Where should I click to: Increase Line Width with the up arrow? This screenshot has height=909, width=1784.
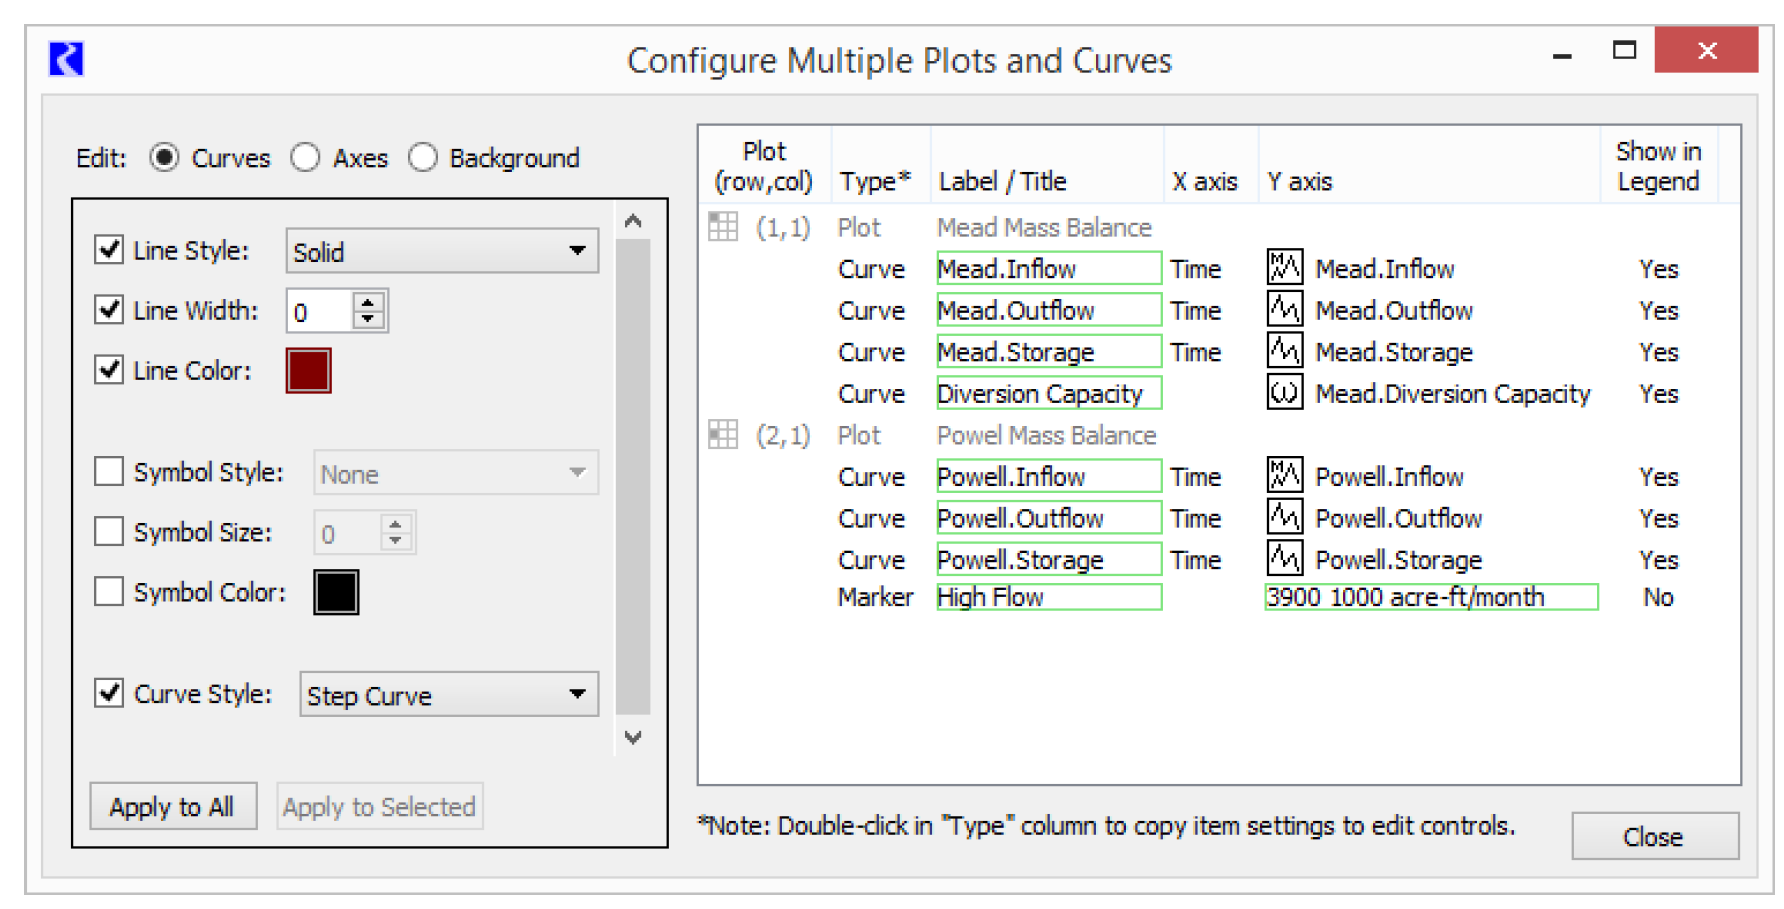[x=369, y=302]
